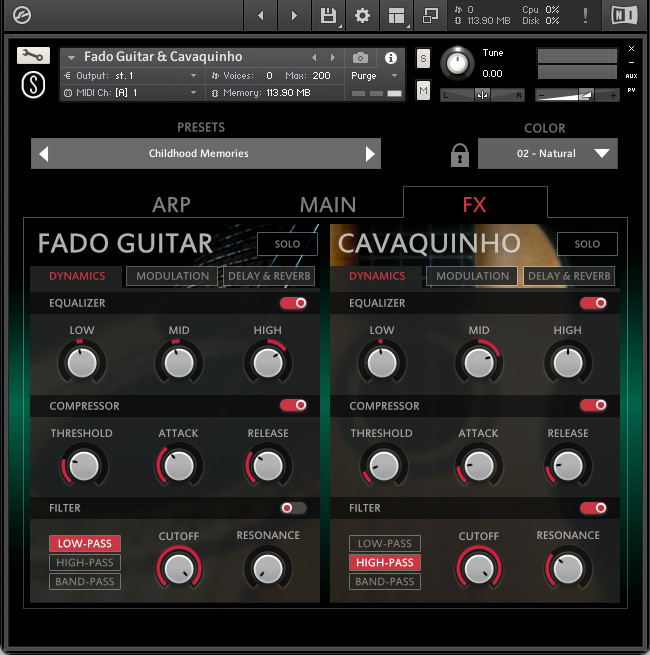650x655 pixels.
Task: Open the instrument info icon
Action: coord(391,58)
